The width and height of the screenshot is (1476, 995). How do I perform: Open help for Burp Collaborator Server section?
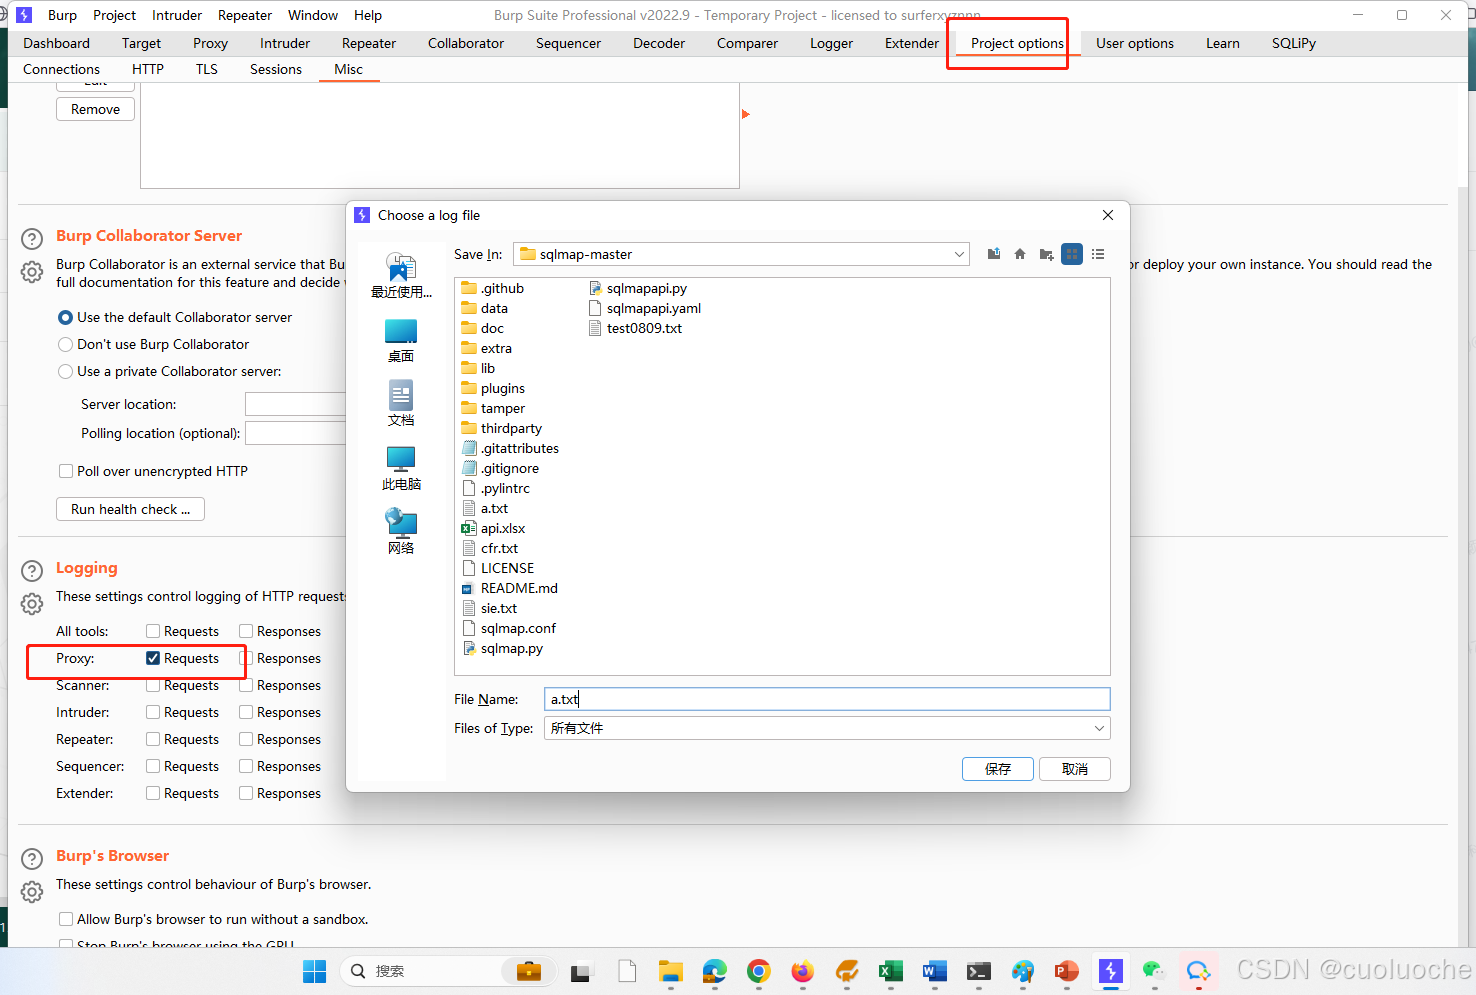(32, 239)
